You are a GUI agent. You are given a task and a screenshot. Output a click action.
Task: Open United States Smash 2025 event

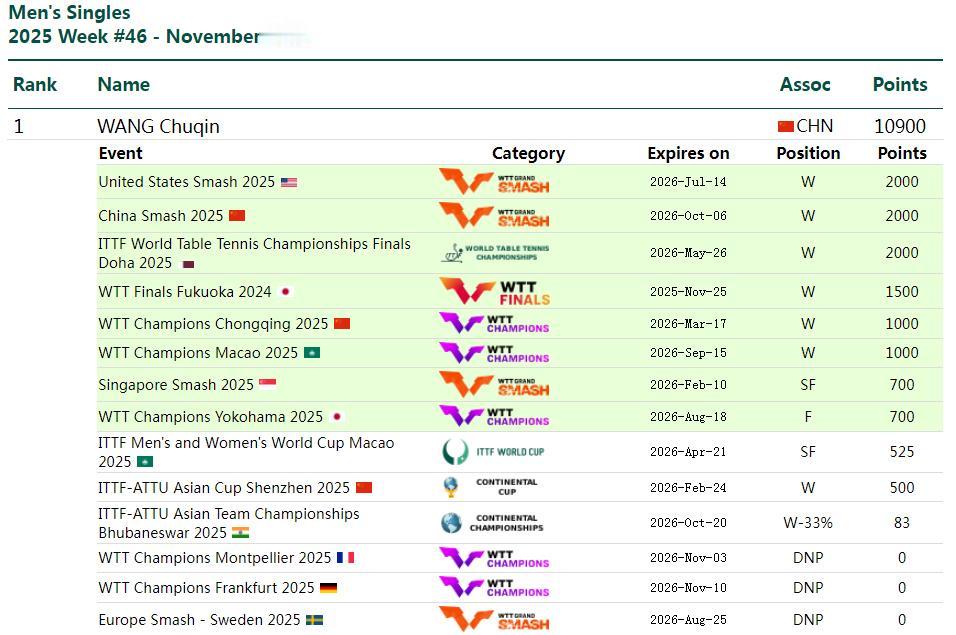click(x=187, y=182)
